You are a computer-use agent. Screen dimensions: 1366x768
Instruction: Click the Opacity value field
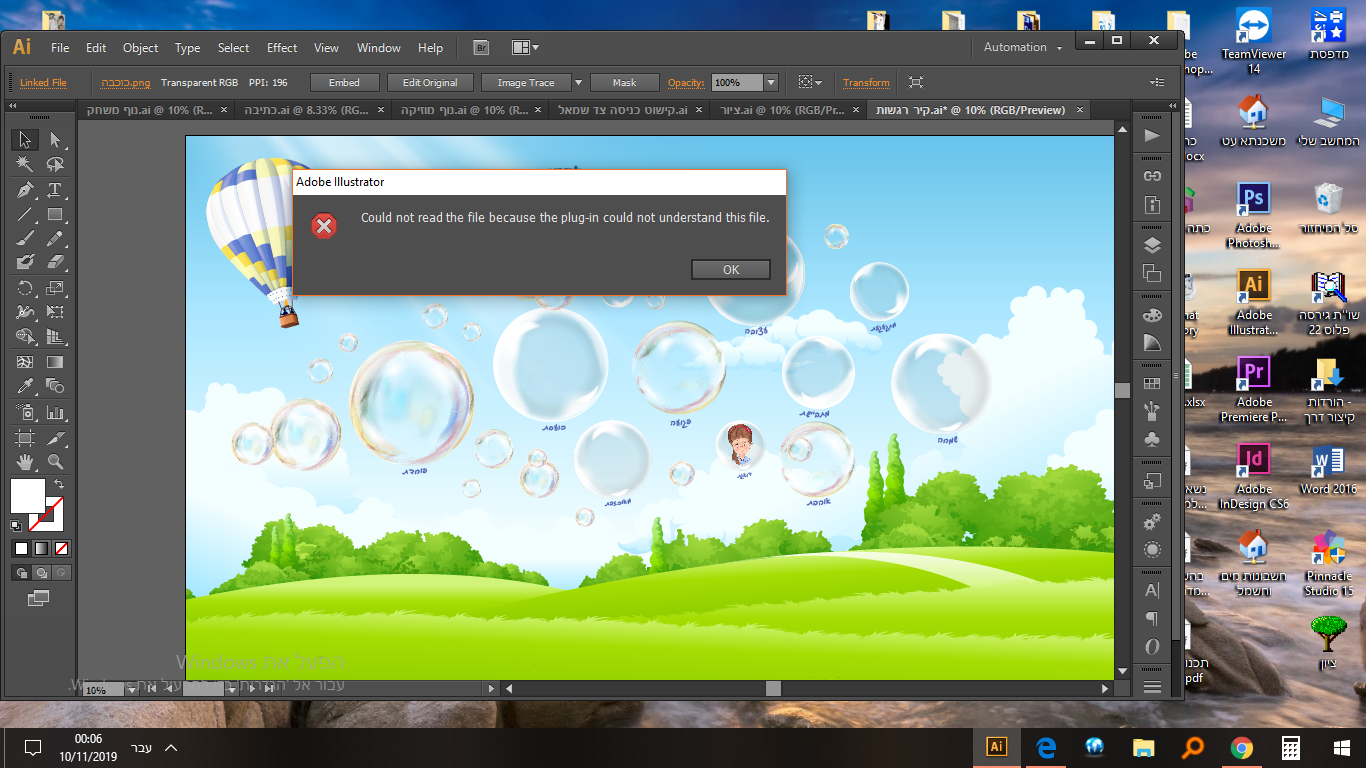click(737, 83)
